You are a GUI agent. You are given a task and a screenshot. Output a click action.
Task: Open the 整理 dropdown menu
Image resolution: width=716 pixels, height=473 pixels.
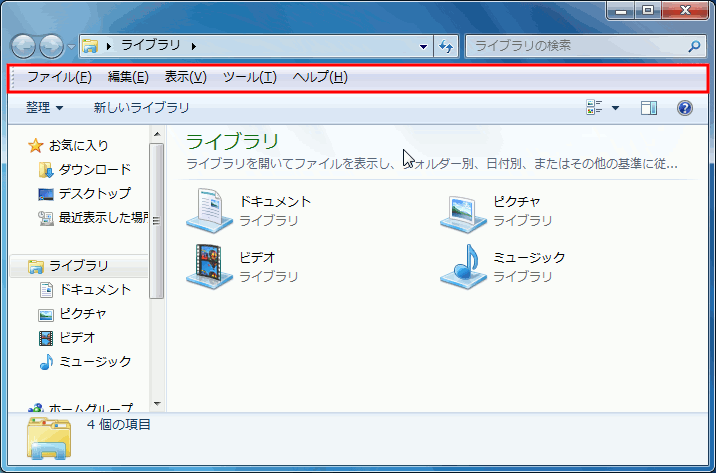pyautogui.click(x=45, y=108)
